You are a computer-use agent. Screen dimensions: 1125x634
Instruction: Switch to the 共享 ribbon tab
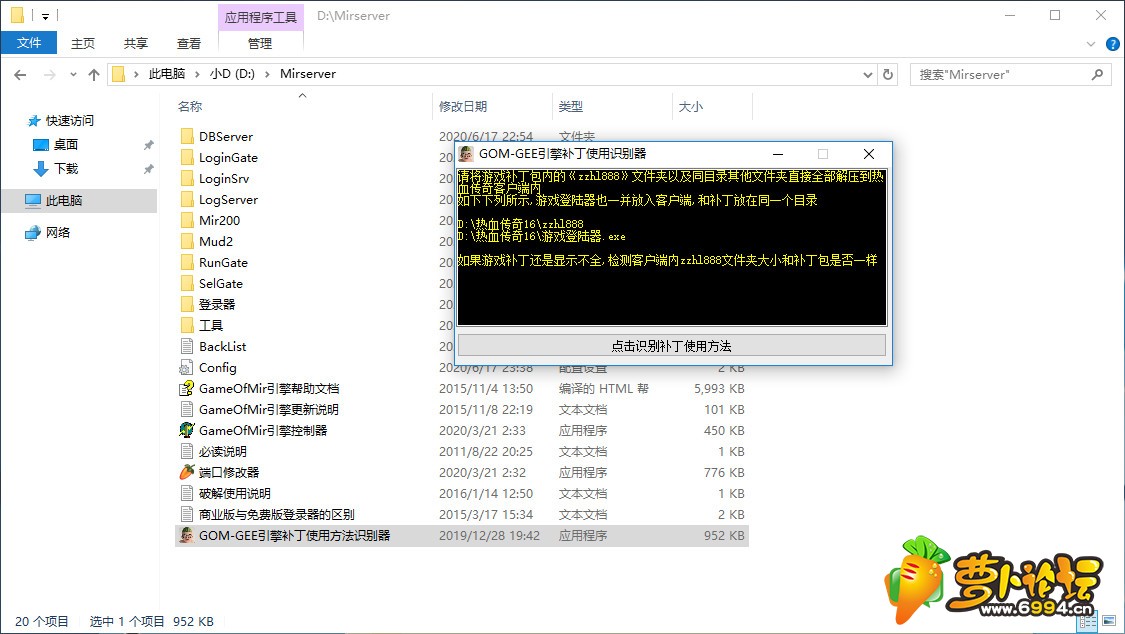(x=136, y=43)
